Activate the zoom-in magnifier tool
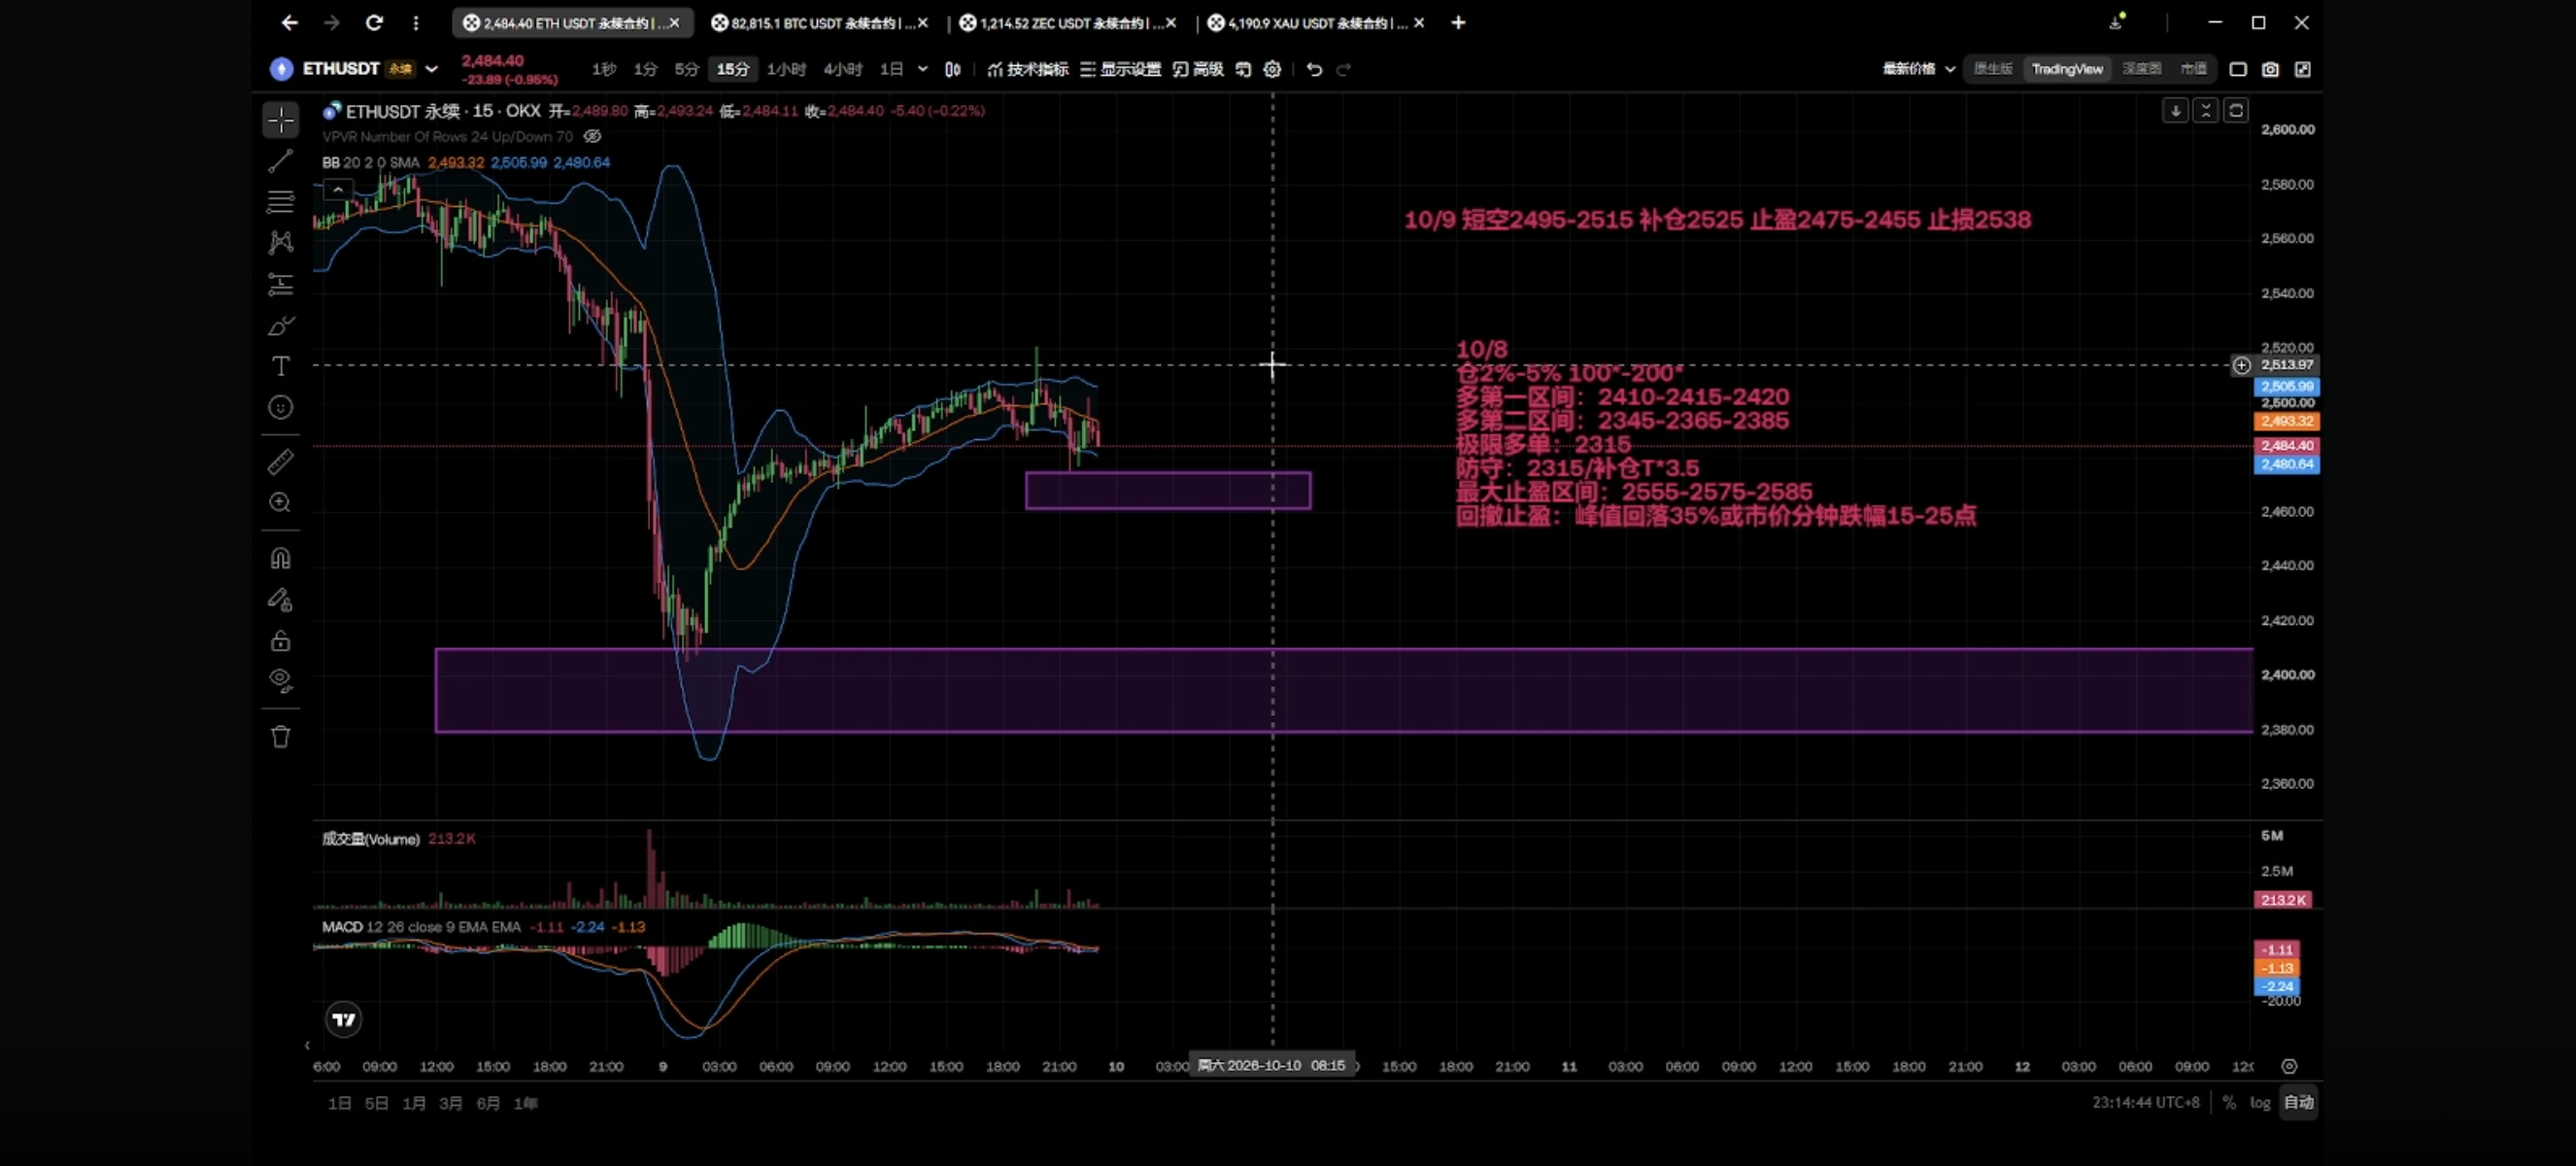Image resolution: width=2576 pixels, height=1166 pixels. [x=281, y=503]
